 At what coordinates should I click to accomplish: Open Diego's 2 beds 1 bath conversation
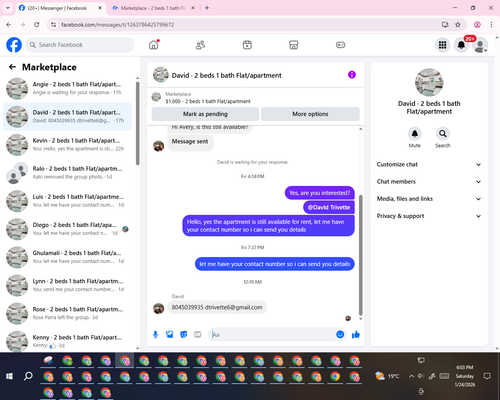(x=67, y=229)
